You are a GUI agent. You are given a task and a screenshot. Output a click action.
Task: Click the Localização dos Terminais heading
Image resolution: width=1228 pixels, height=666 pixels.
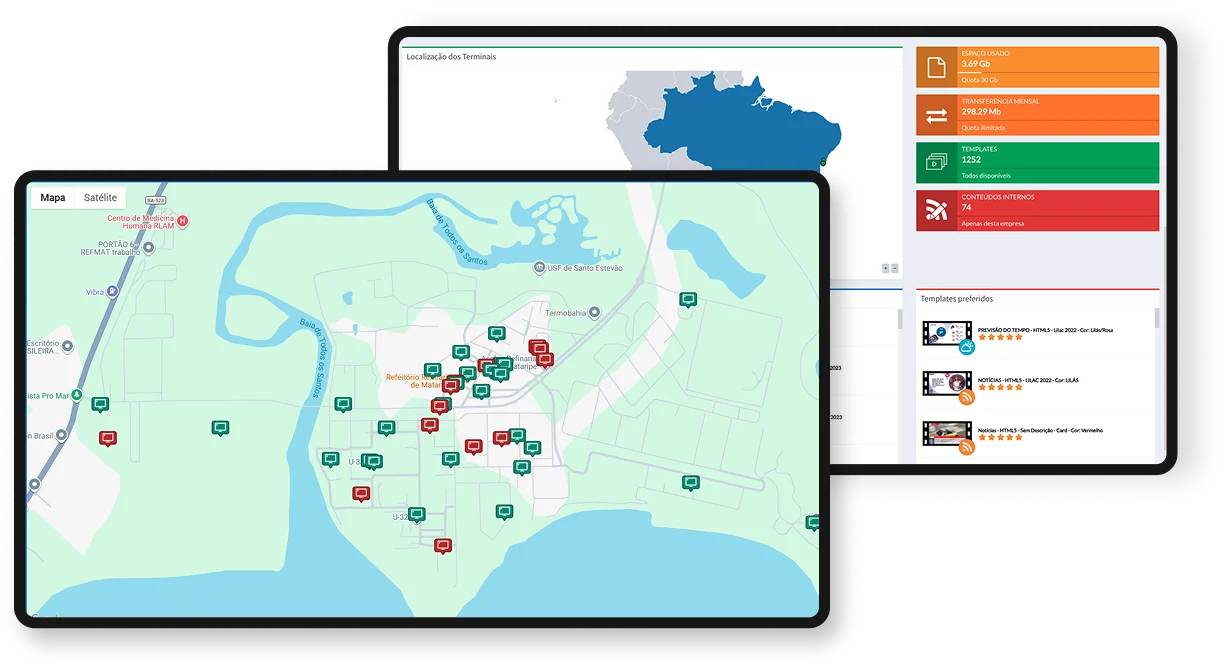click(x=451, y=57)
